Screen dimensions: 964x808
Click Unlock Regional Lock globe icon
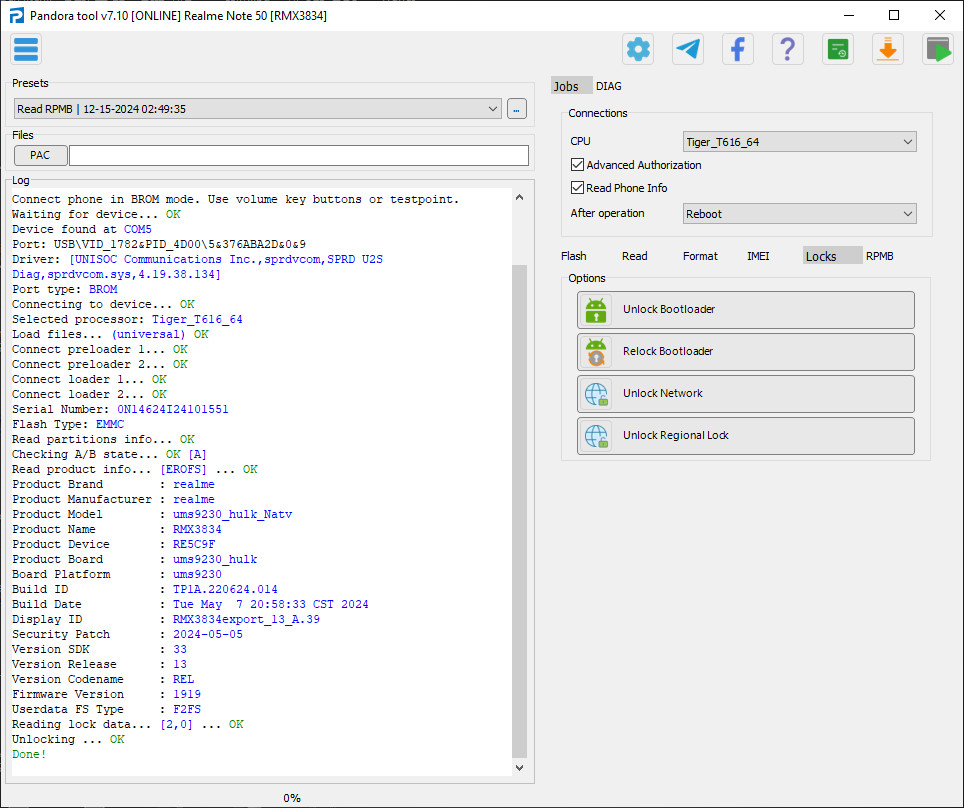tap(596, 436)
